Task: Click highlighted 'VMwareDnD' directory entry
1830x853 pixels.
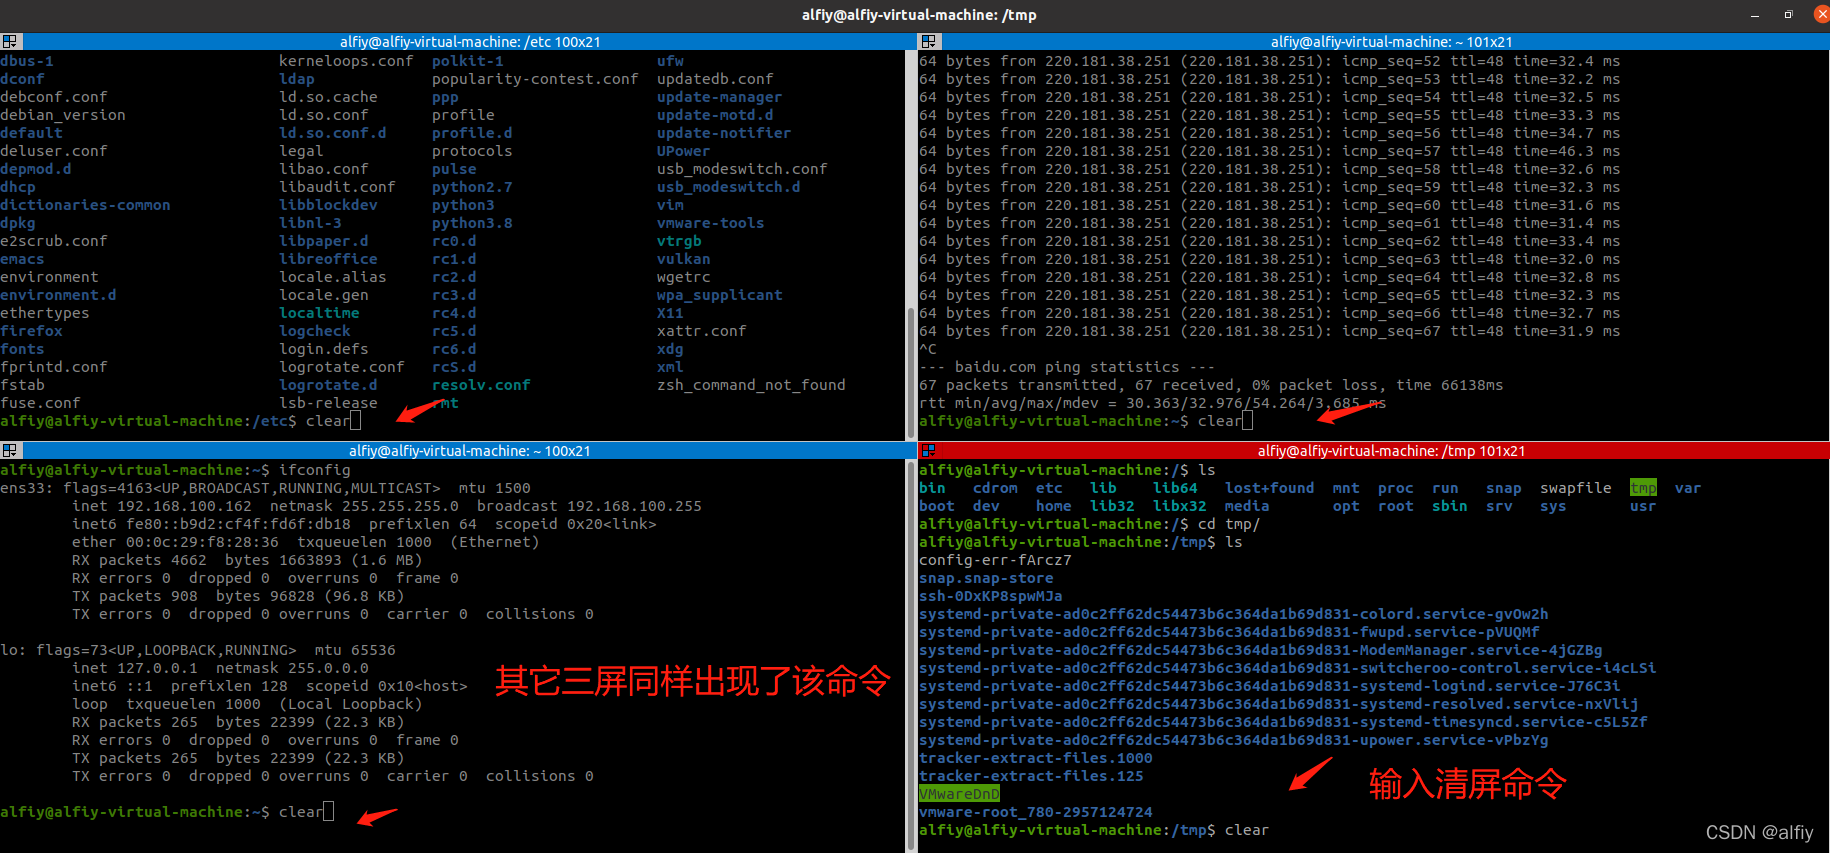Action: tap(959, 794)
